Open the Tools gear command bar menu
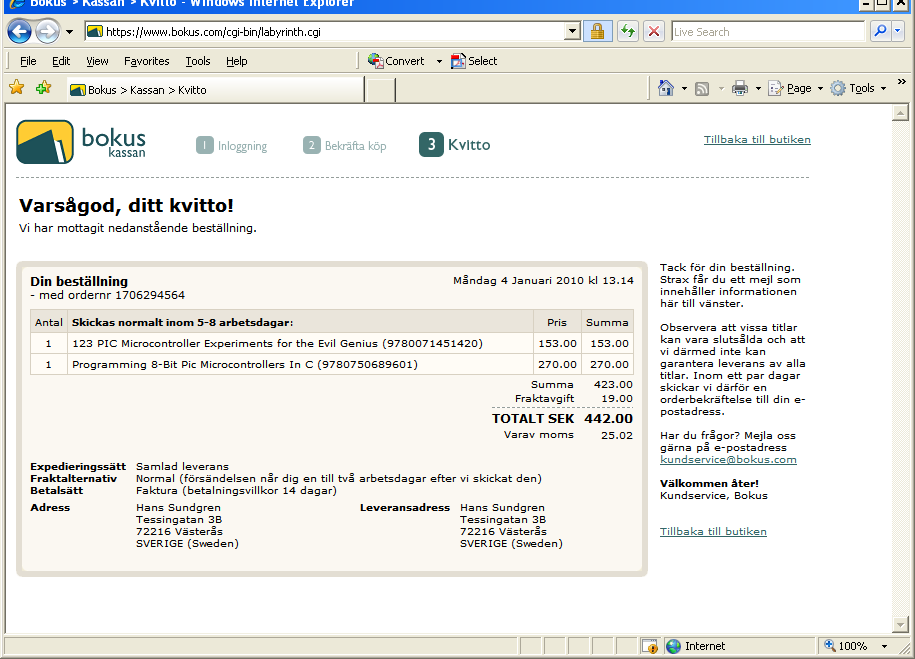The image size is (915, 659). 858,88
